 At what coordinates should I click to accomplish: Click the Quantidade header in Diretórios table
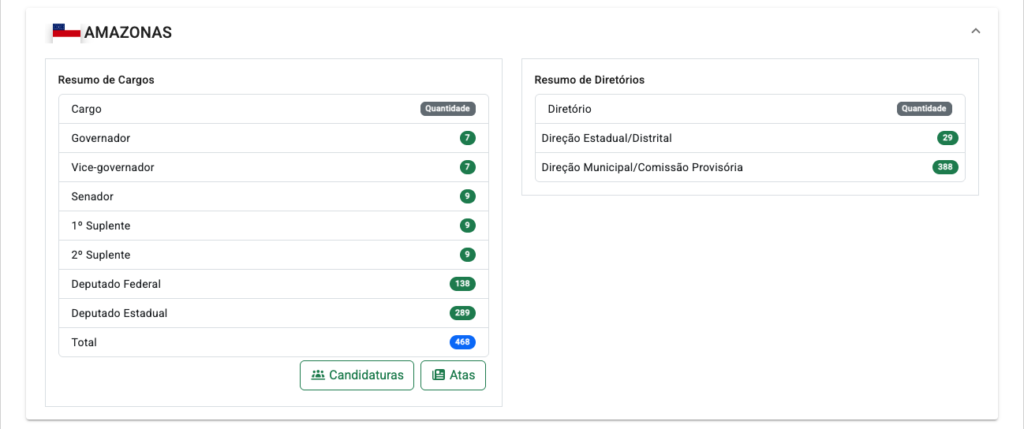pos(924,109)
